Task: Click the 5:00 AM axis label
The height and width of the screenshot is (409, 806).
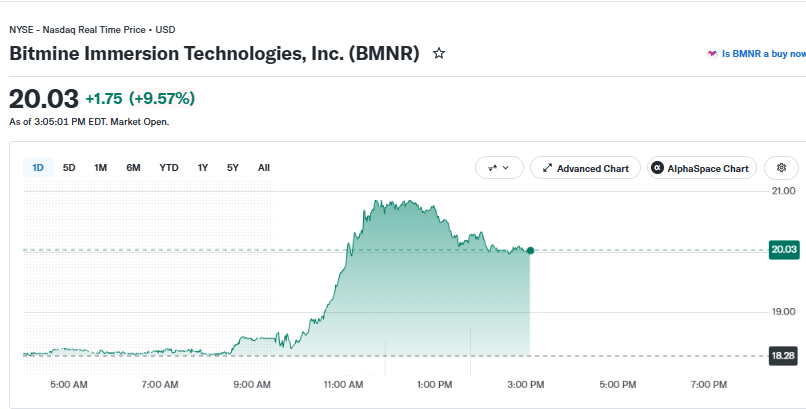Action: [x=69, y=384]
